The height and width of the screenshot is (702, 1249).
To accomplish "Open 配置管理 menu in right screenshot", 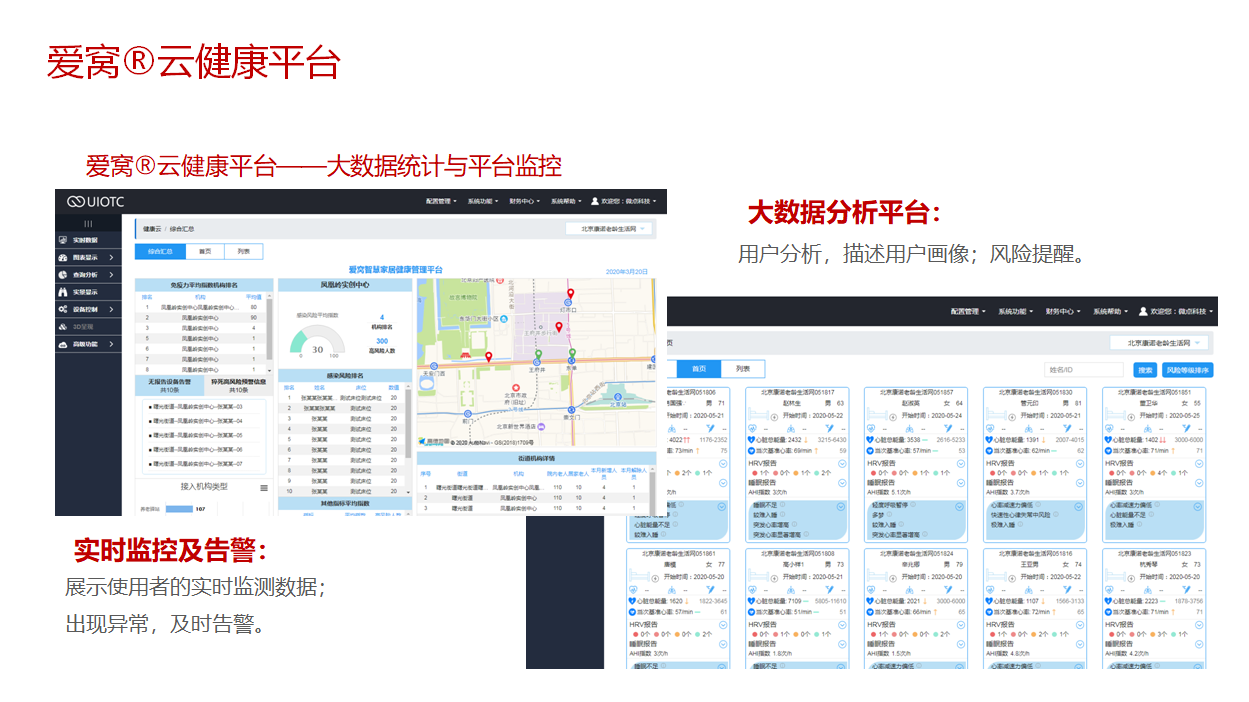I will tap(968, 311).
